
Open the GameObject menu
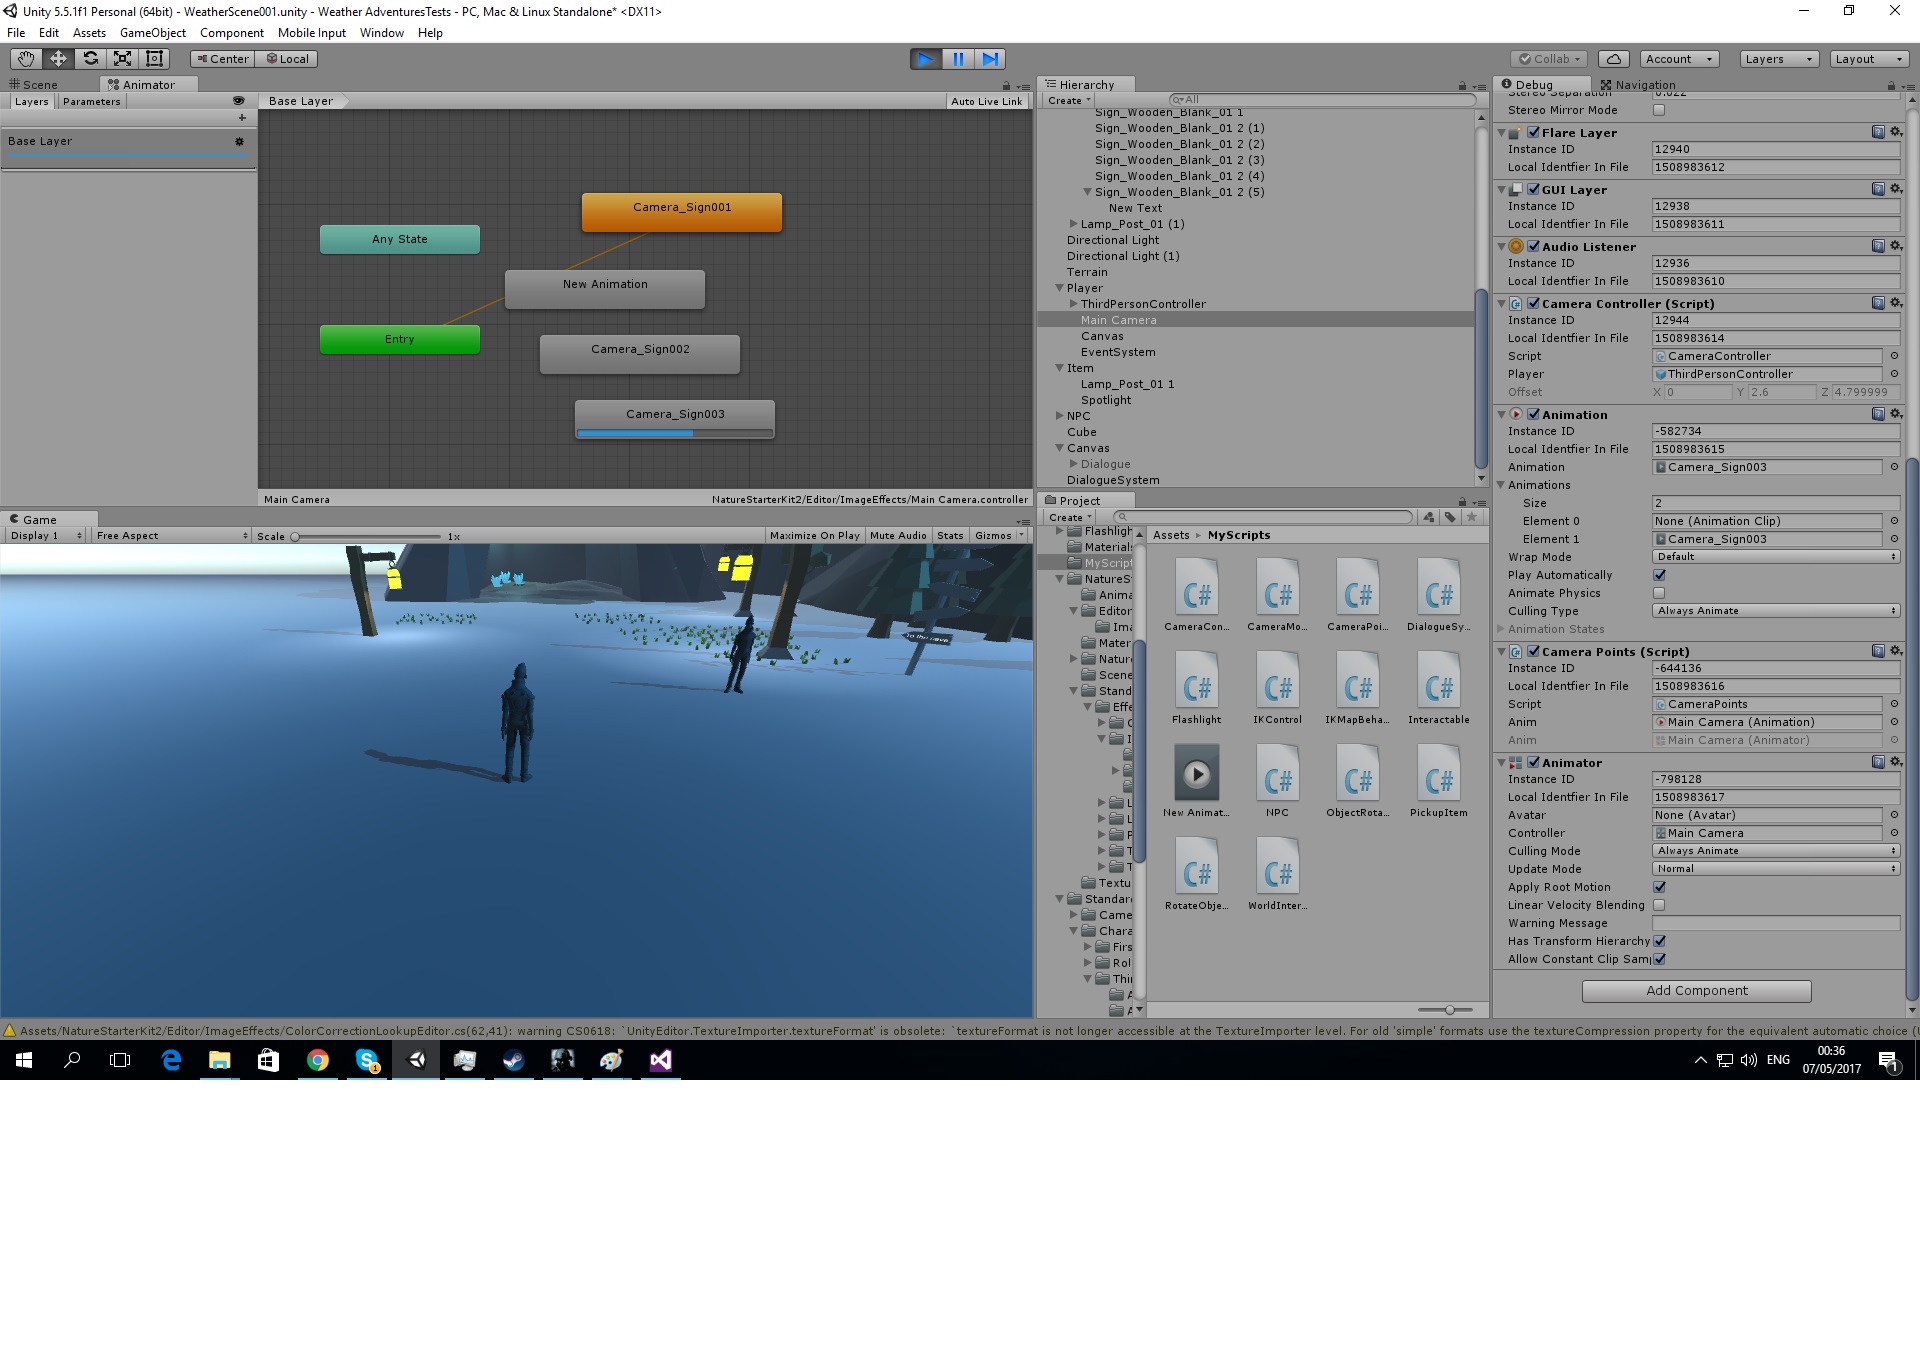(x=152, y=33)
